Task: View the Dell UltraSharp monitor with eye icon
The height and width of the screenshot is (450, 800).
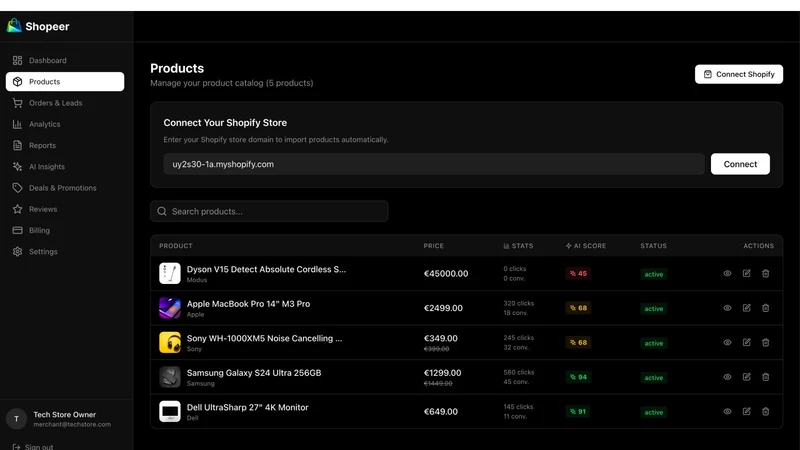Action: (x=728, y=412)
